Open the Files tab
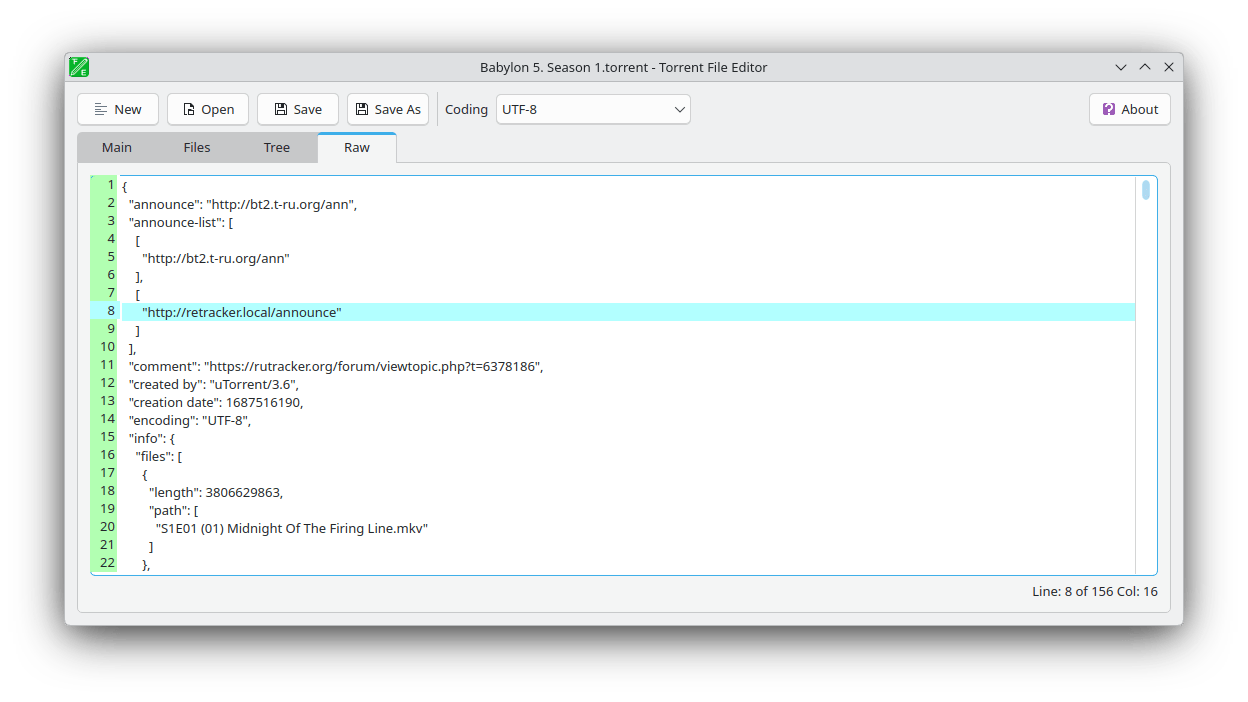Viewport: 1248px width, 702px height. point(196,147)
